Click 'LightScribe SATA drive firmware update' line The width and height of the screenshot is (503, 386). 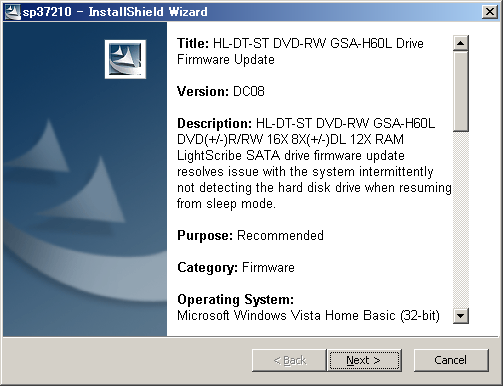(x=291, y=156)
